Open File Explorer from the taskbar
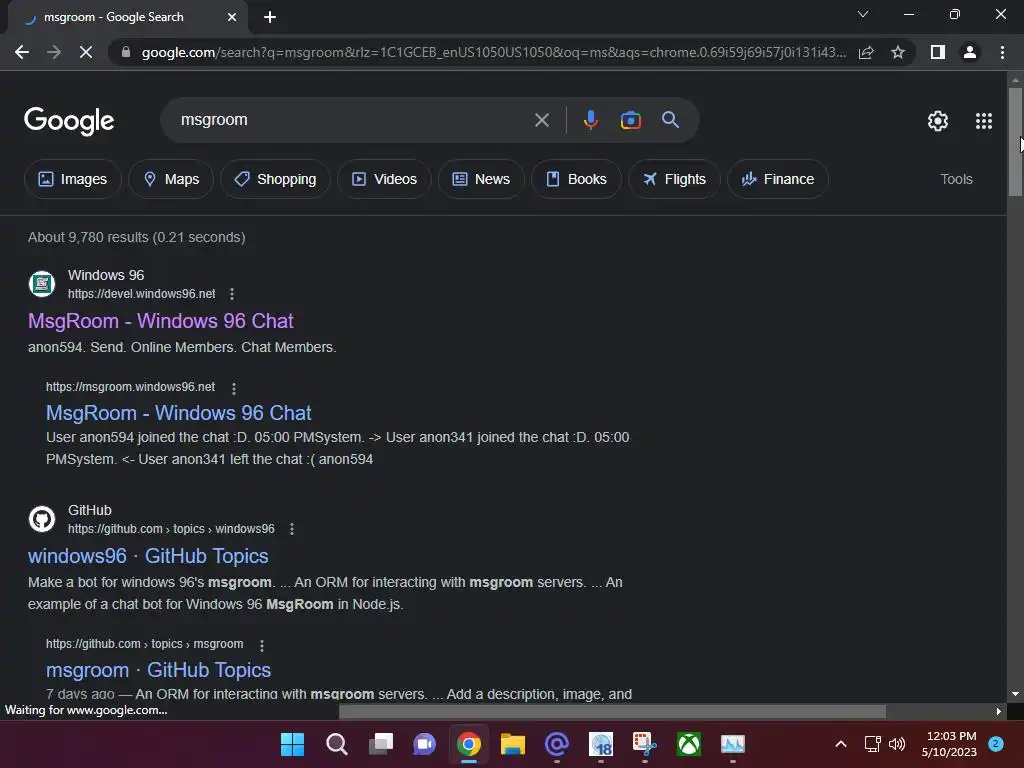 click(x=513, y=744)
